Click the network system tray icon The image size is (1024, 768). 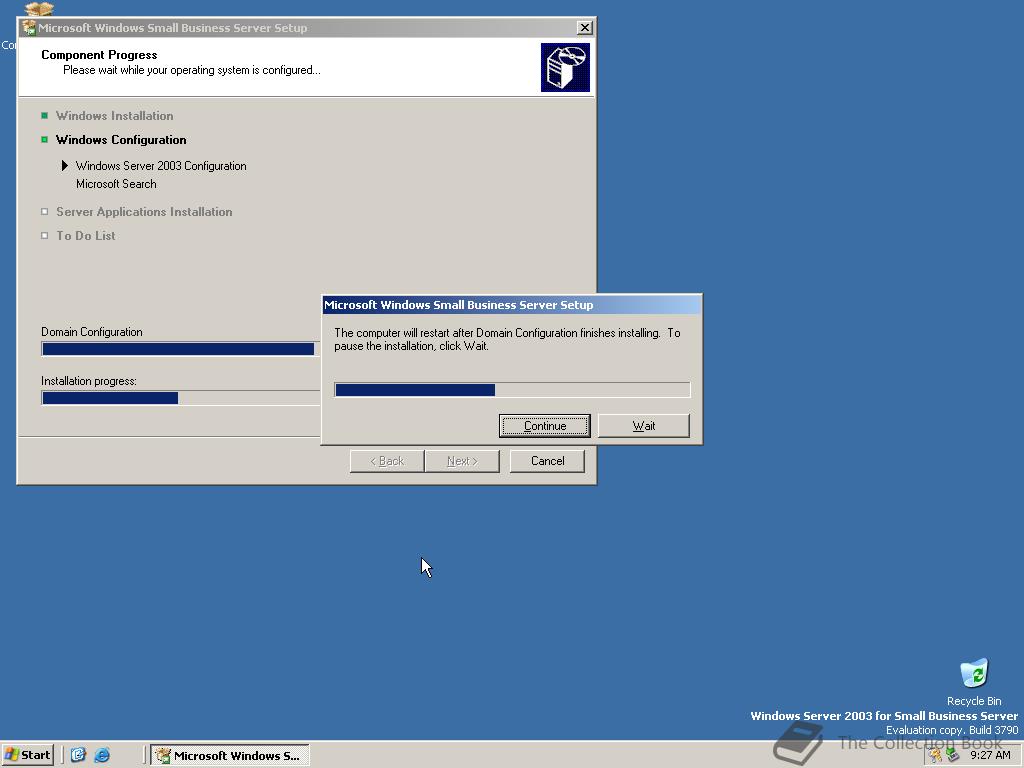click(x=952, y=756)
